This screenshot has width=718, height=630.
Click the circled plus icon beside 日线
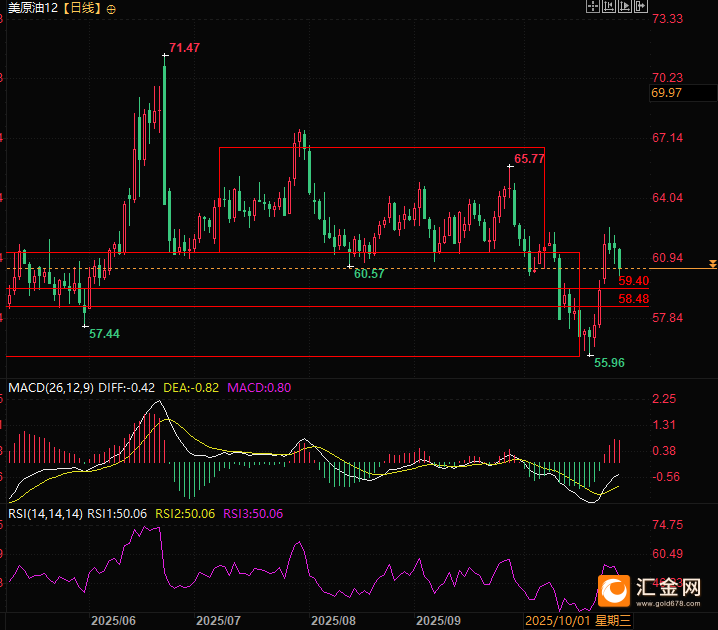point(110,8)
